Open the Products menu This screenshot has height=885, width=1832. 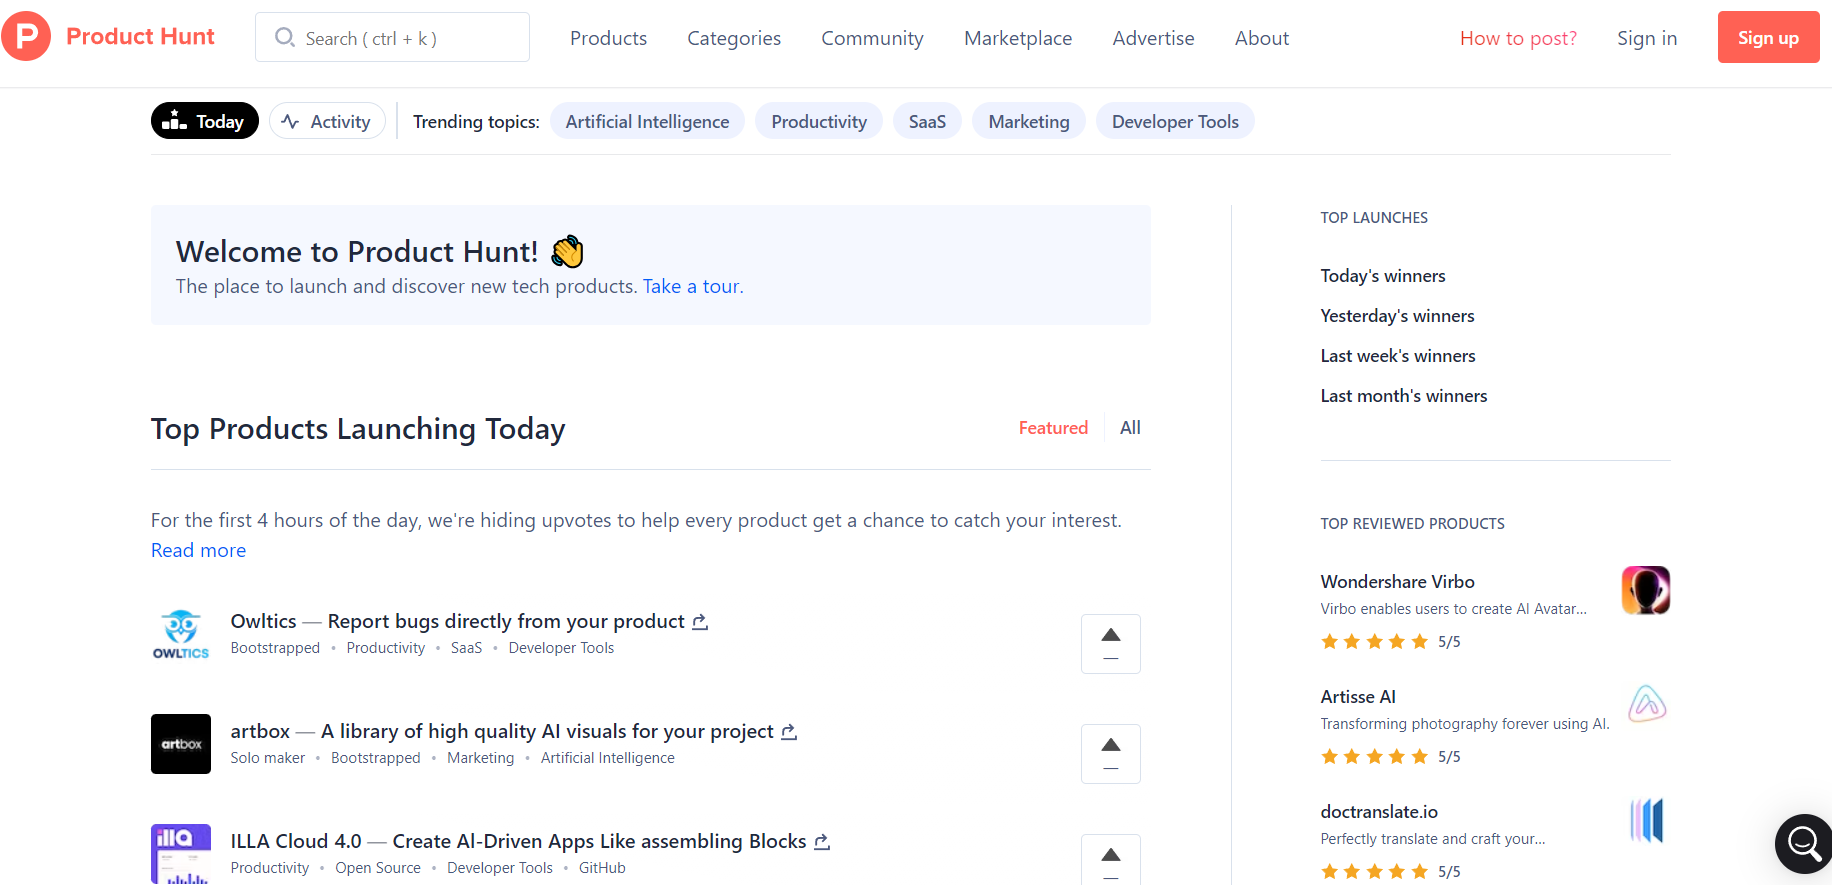pyautogui.click(x=608, y=38)
